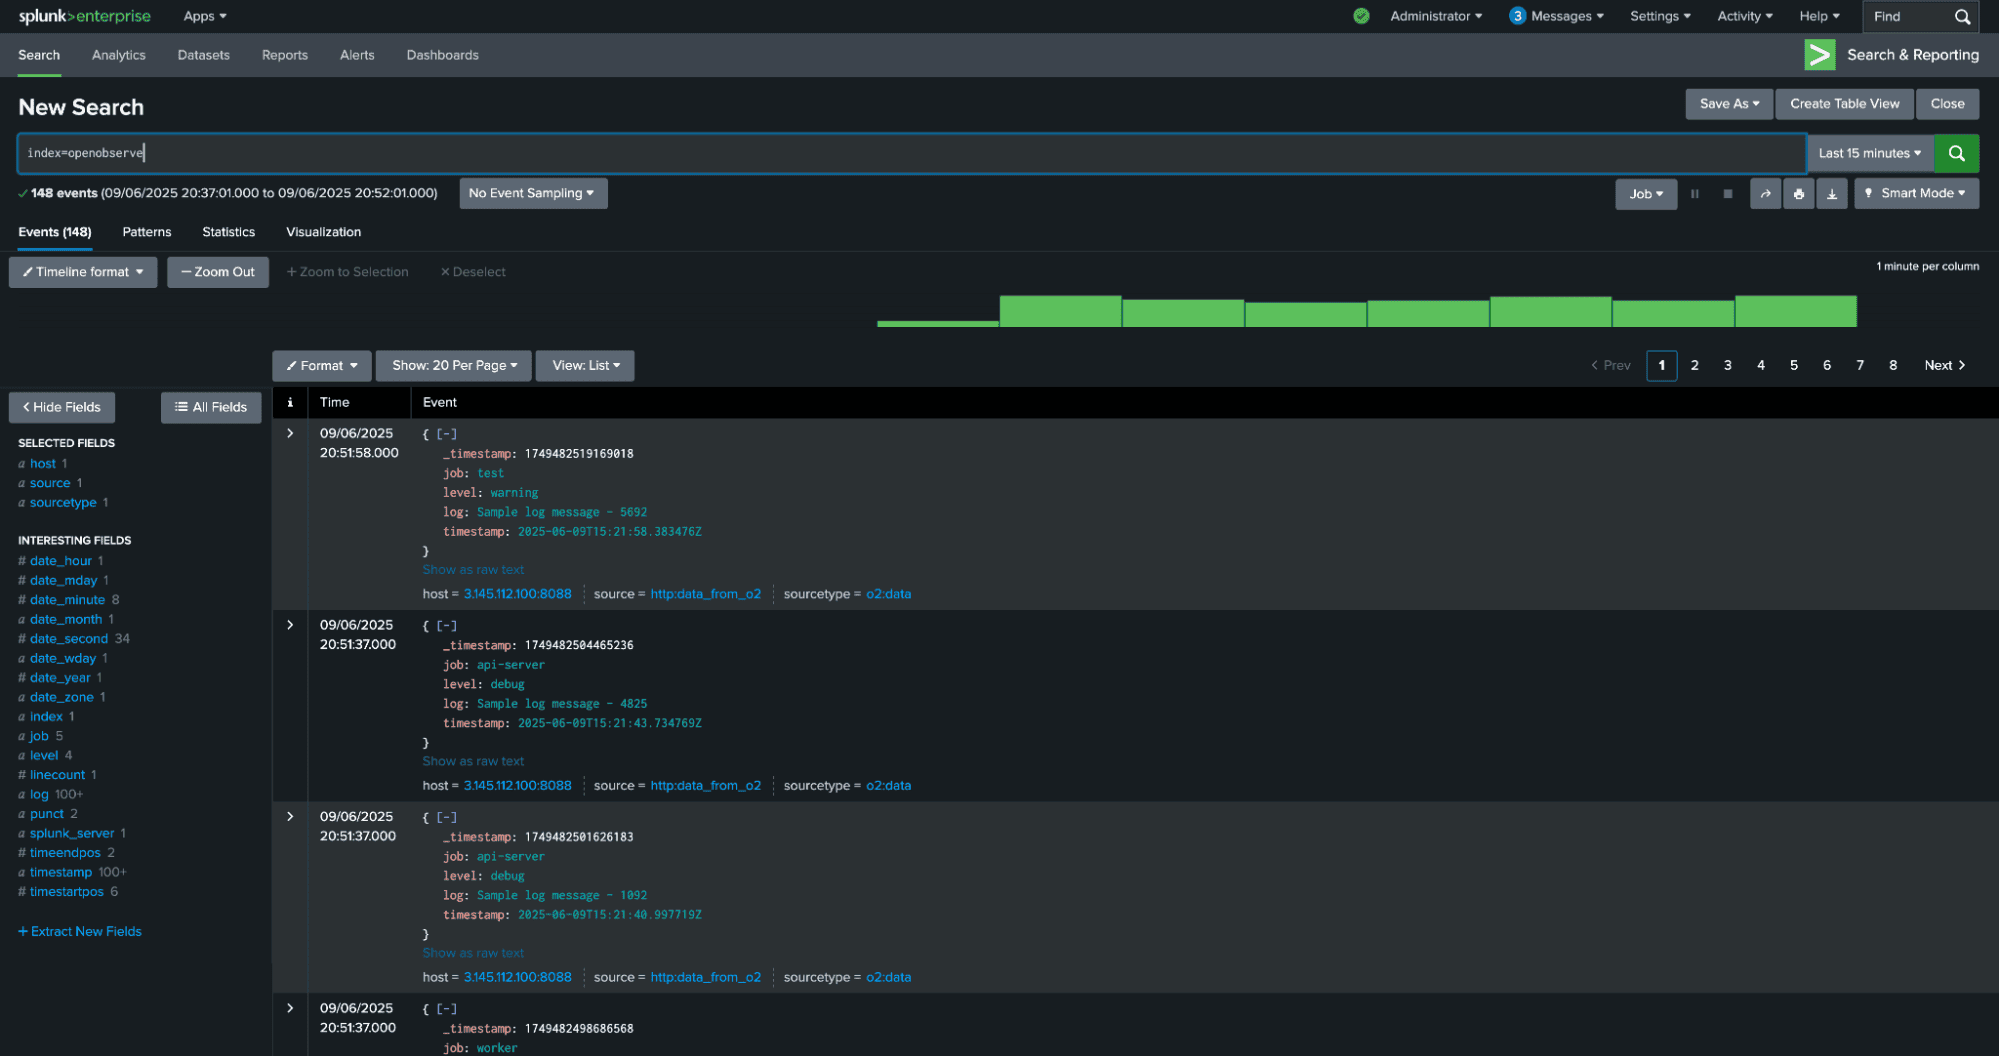Click the green system health status icon
The height and width of the screenshot is (1057, 1999).
[1361, 16]
